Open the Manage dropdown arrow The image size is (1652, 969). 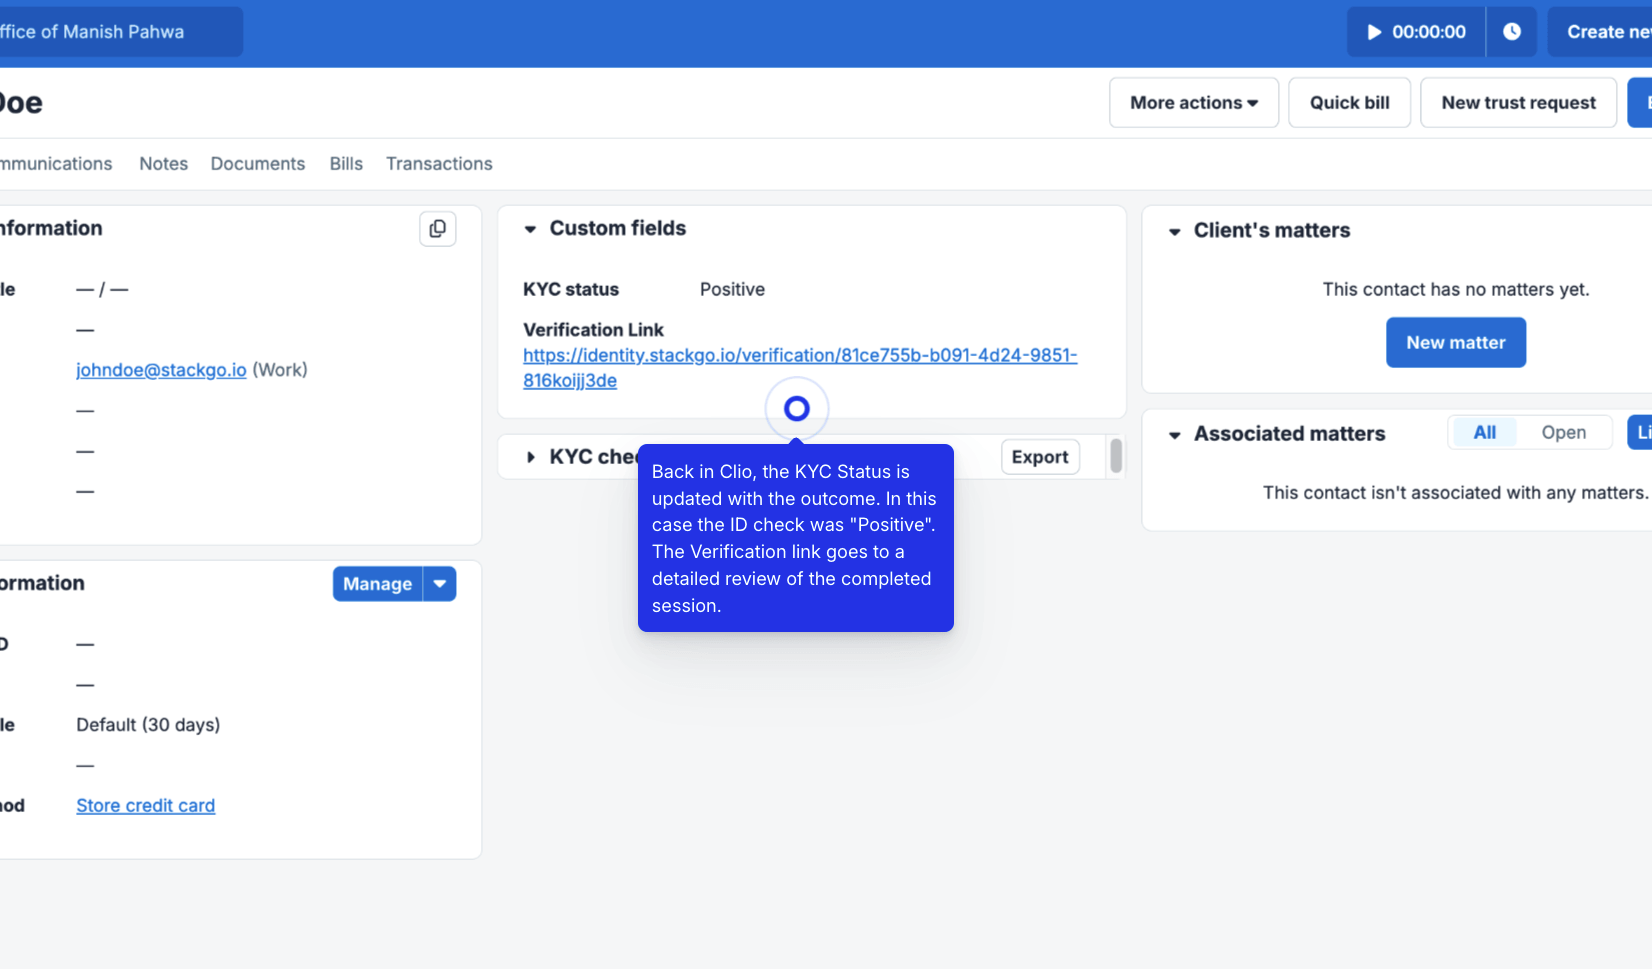(x=440, y=584)
